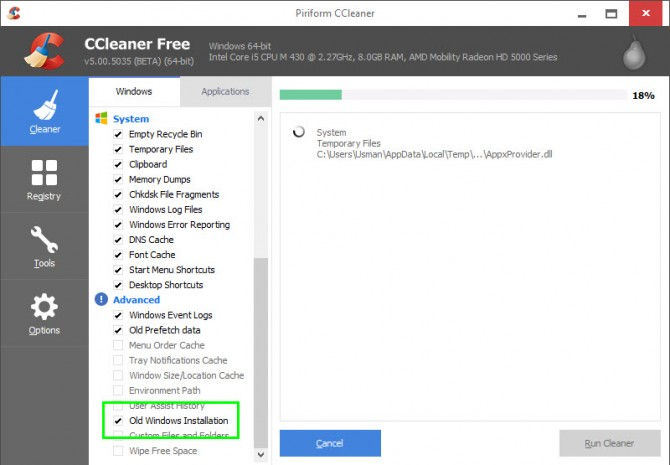Toggle Chkdsk File Fragments checkbox
Viewport: 670px width, 465px height.
click(x=118, y=194)
